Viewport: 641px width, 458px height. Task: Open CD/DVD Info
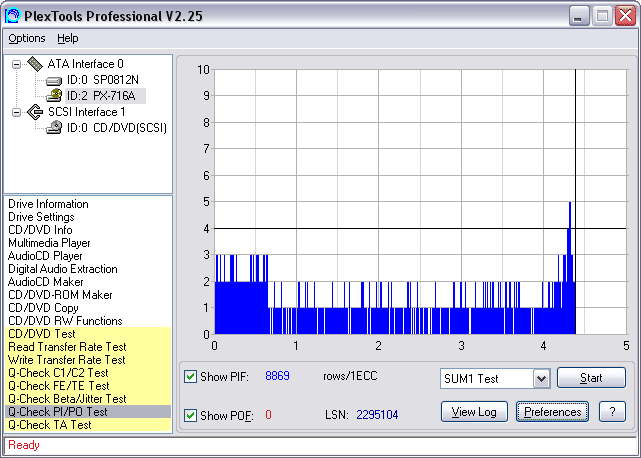pyautogui.click(x=40, y=230)
